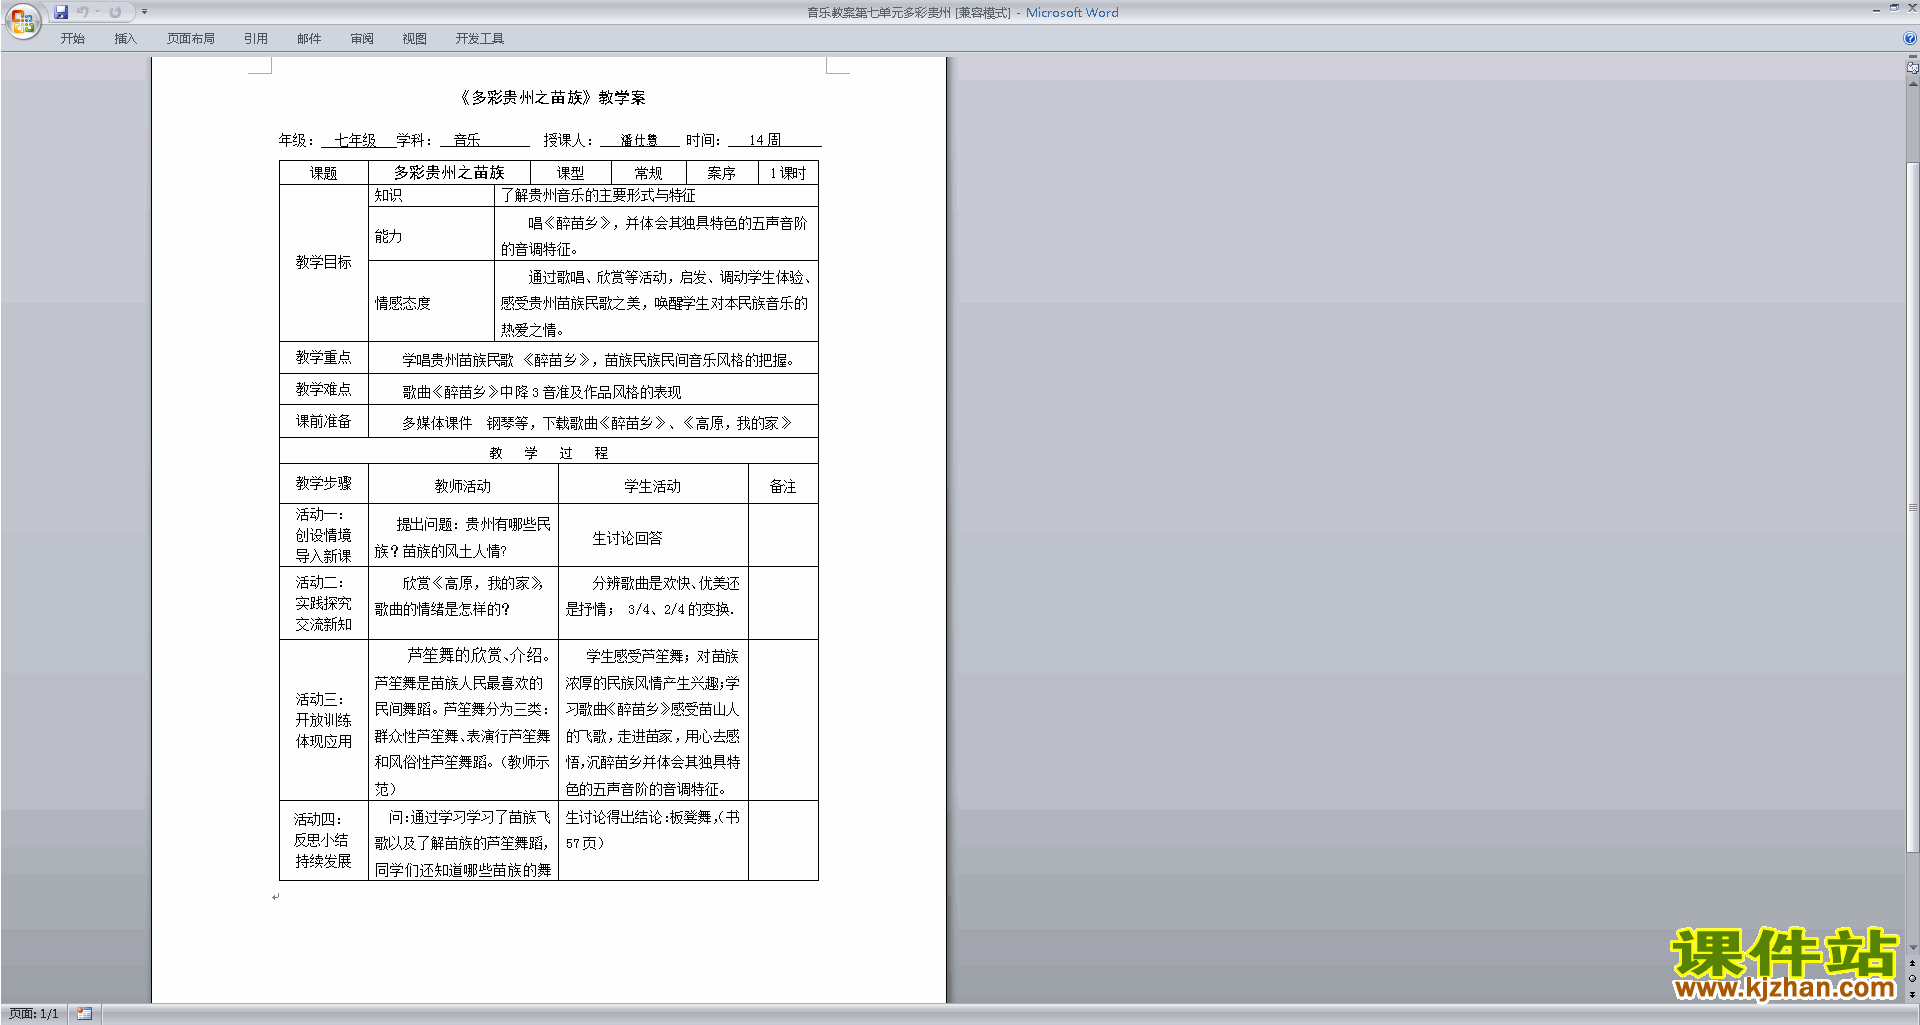Click the 教学过程 section heading
The height and width of the screenshot is (1025, 1920).
click(x=548, y=453)
